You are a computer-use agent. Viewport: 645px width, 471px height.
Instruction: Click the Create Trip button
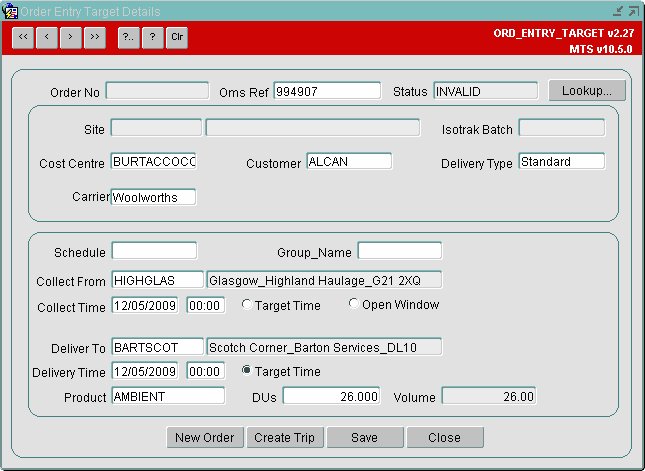pos(285,437)
